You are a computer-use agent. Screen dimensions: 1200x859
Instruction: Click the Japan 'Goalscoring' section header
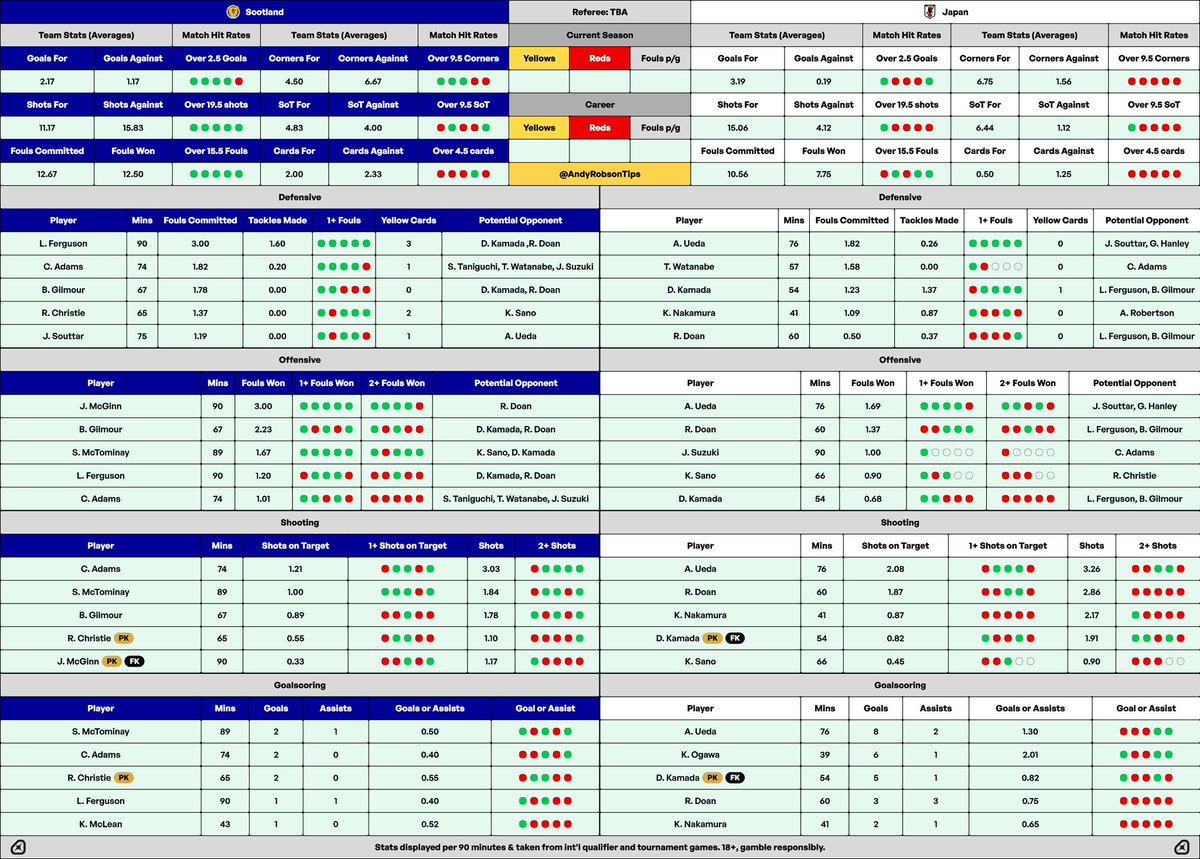(x=900, y=685)
